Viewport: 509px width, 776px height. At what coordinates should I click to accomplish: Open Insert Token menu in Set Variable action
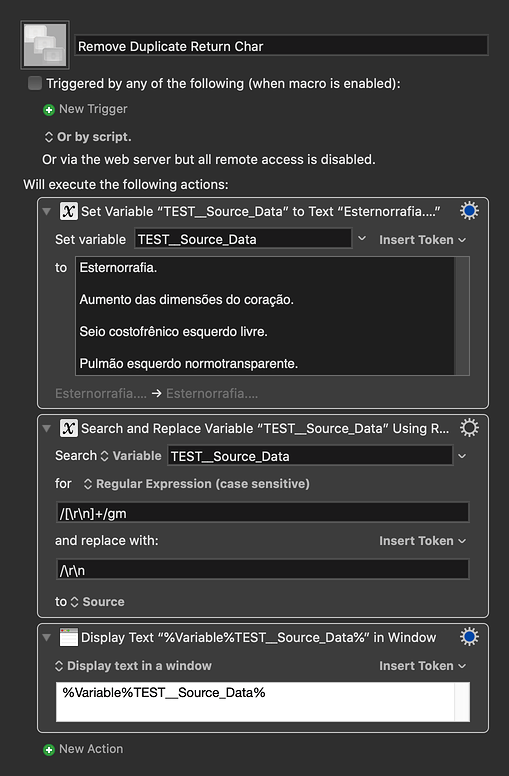pyautogui.click(x=422, y=240)
